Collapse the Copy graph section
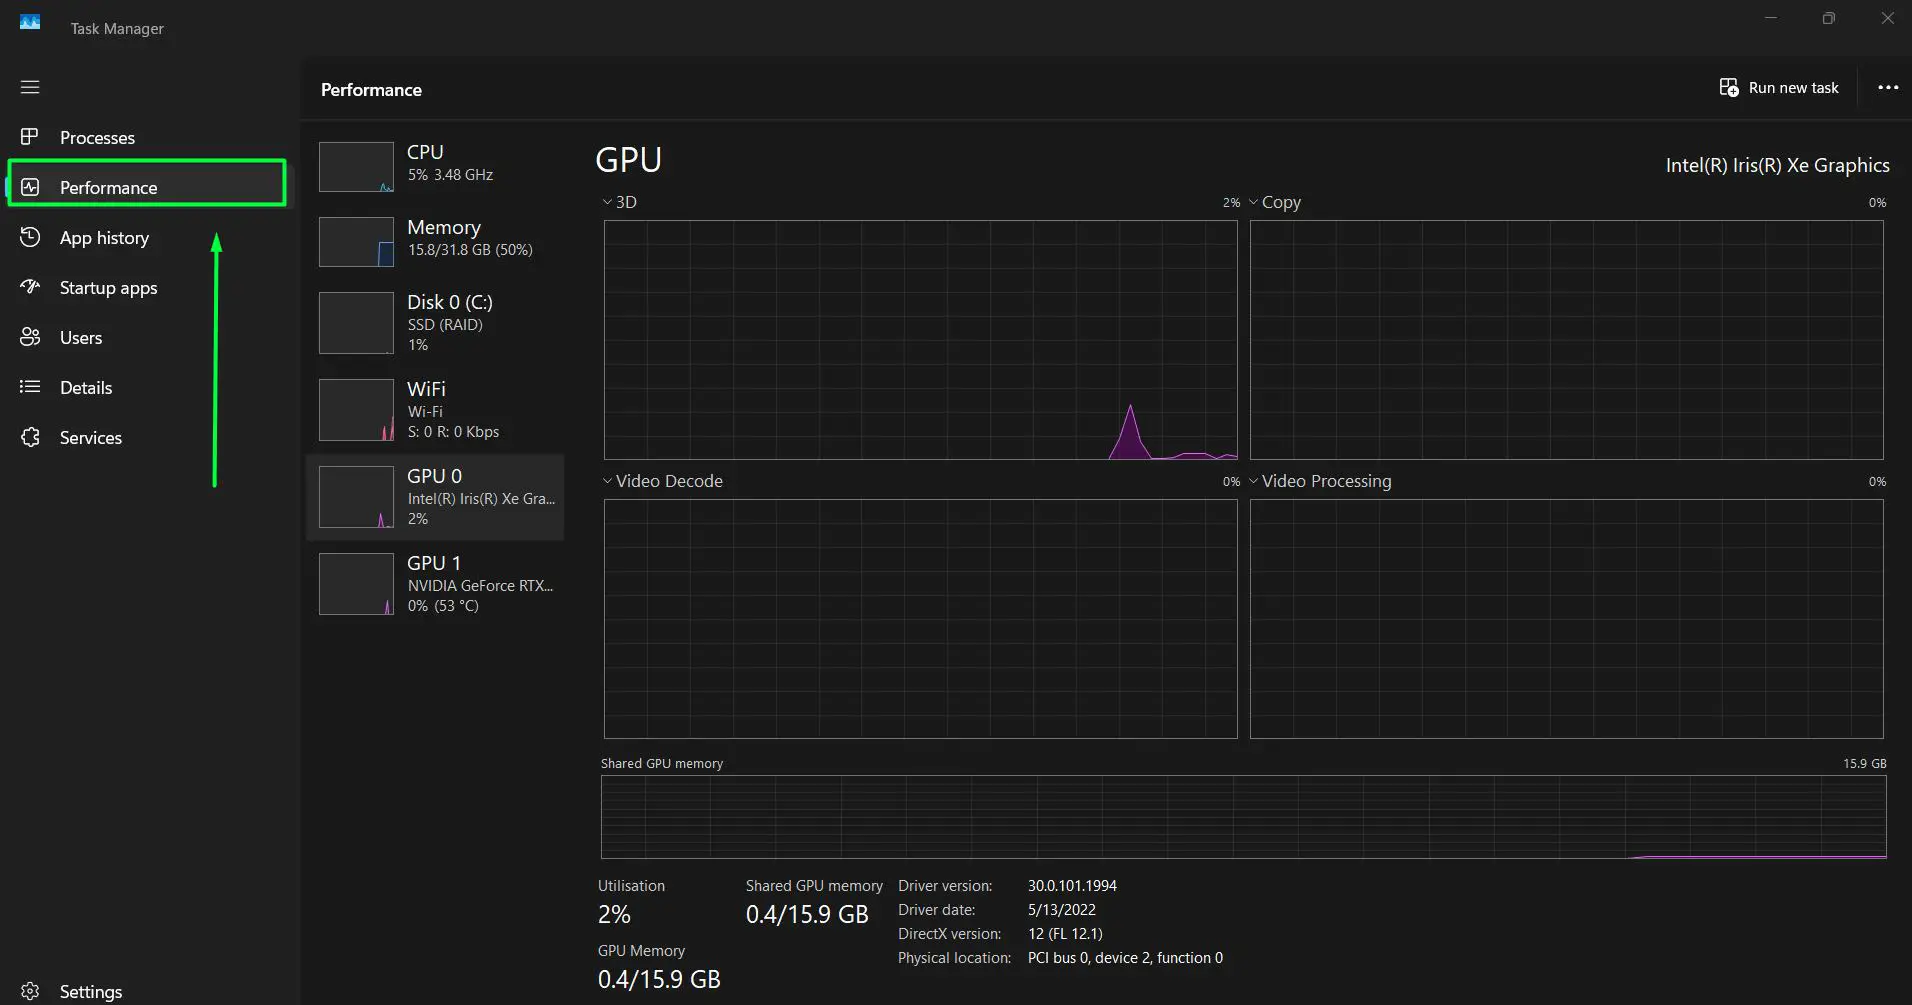The width and height of the screenshot is (1912, 1005). coord(1256,201)
